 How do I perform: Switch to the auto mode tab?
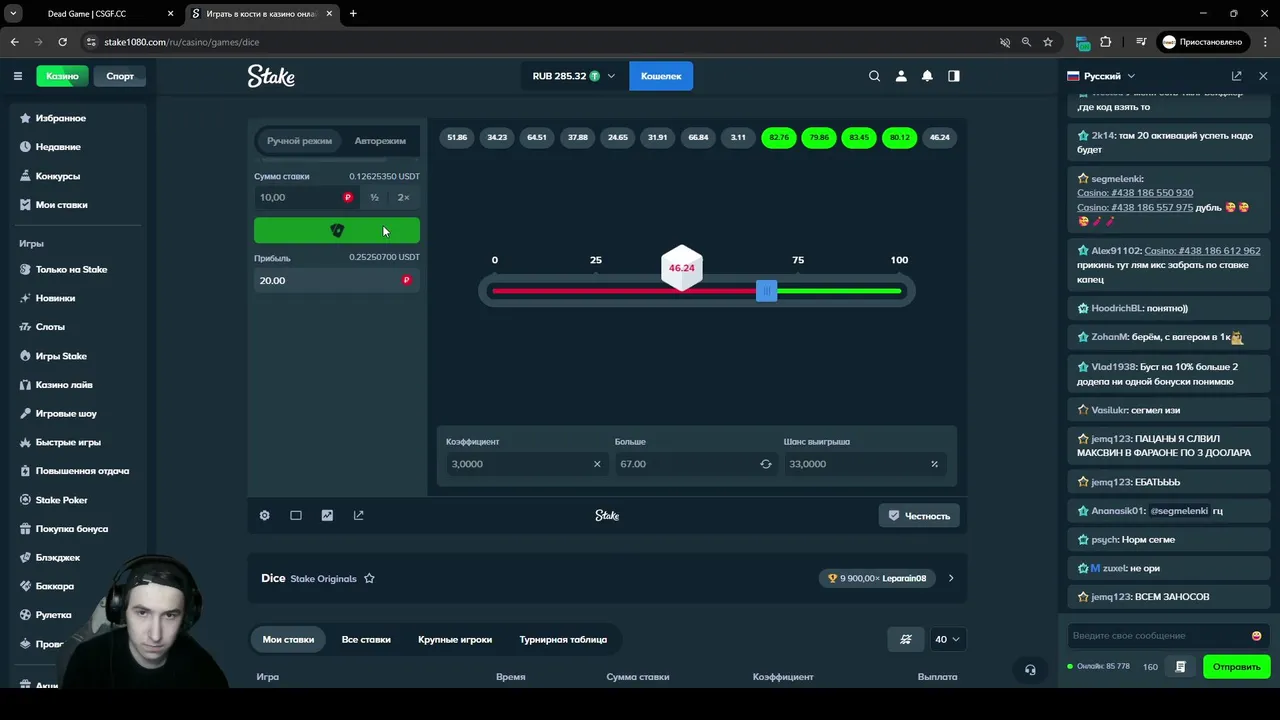click(380, 141)
